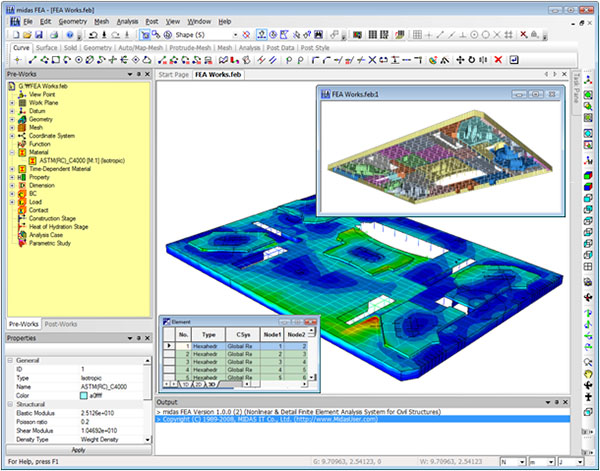Screen dimensions: 600x471
Task: Open the length unit m dropdown
Action: click(x=551, y=462)
